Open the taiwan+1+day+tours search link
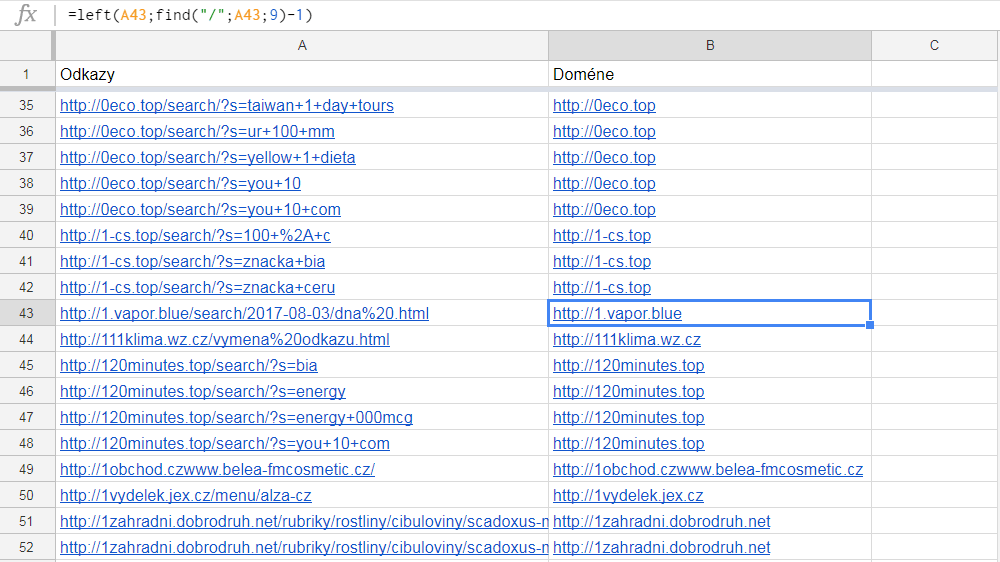The image size is (1000, 562). click(227, 105)
